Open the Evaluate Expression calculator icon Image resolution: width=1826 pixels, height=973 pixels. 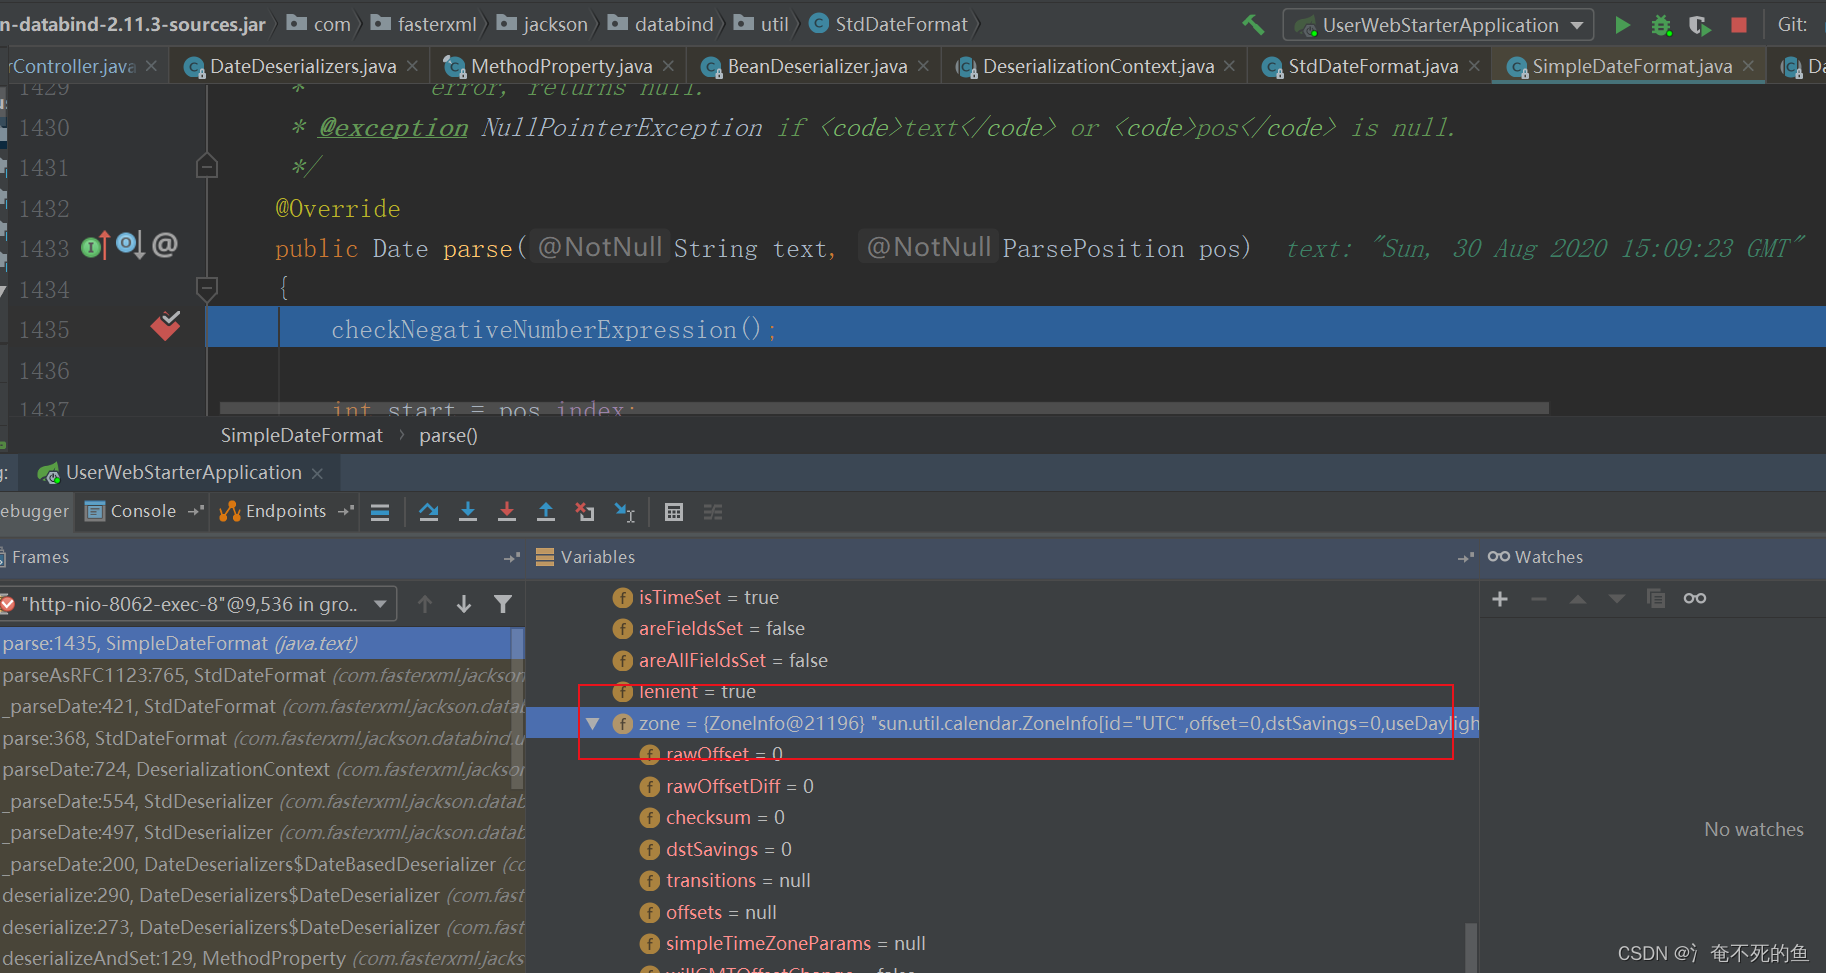pyautogui.click(x=674, y=512)
